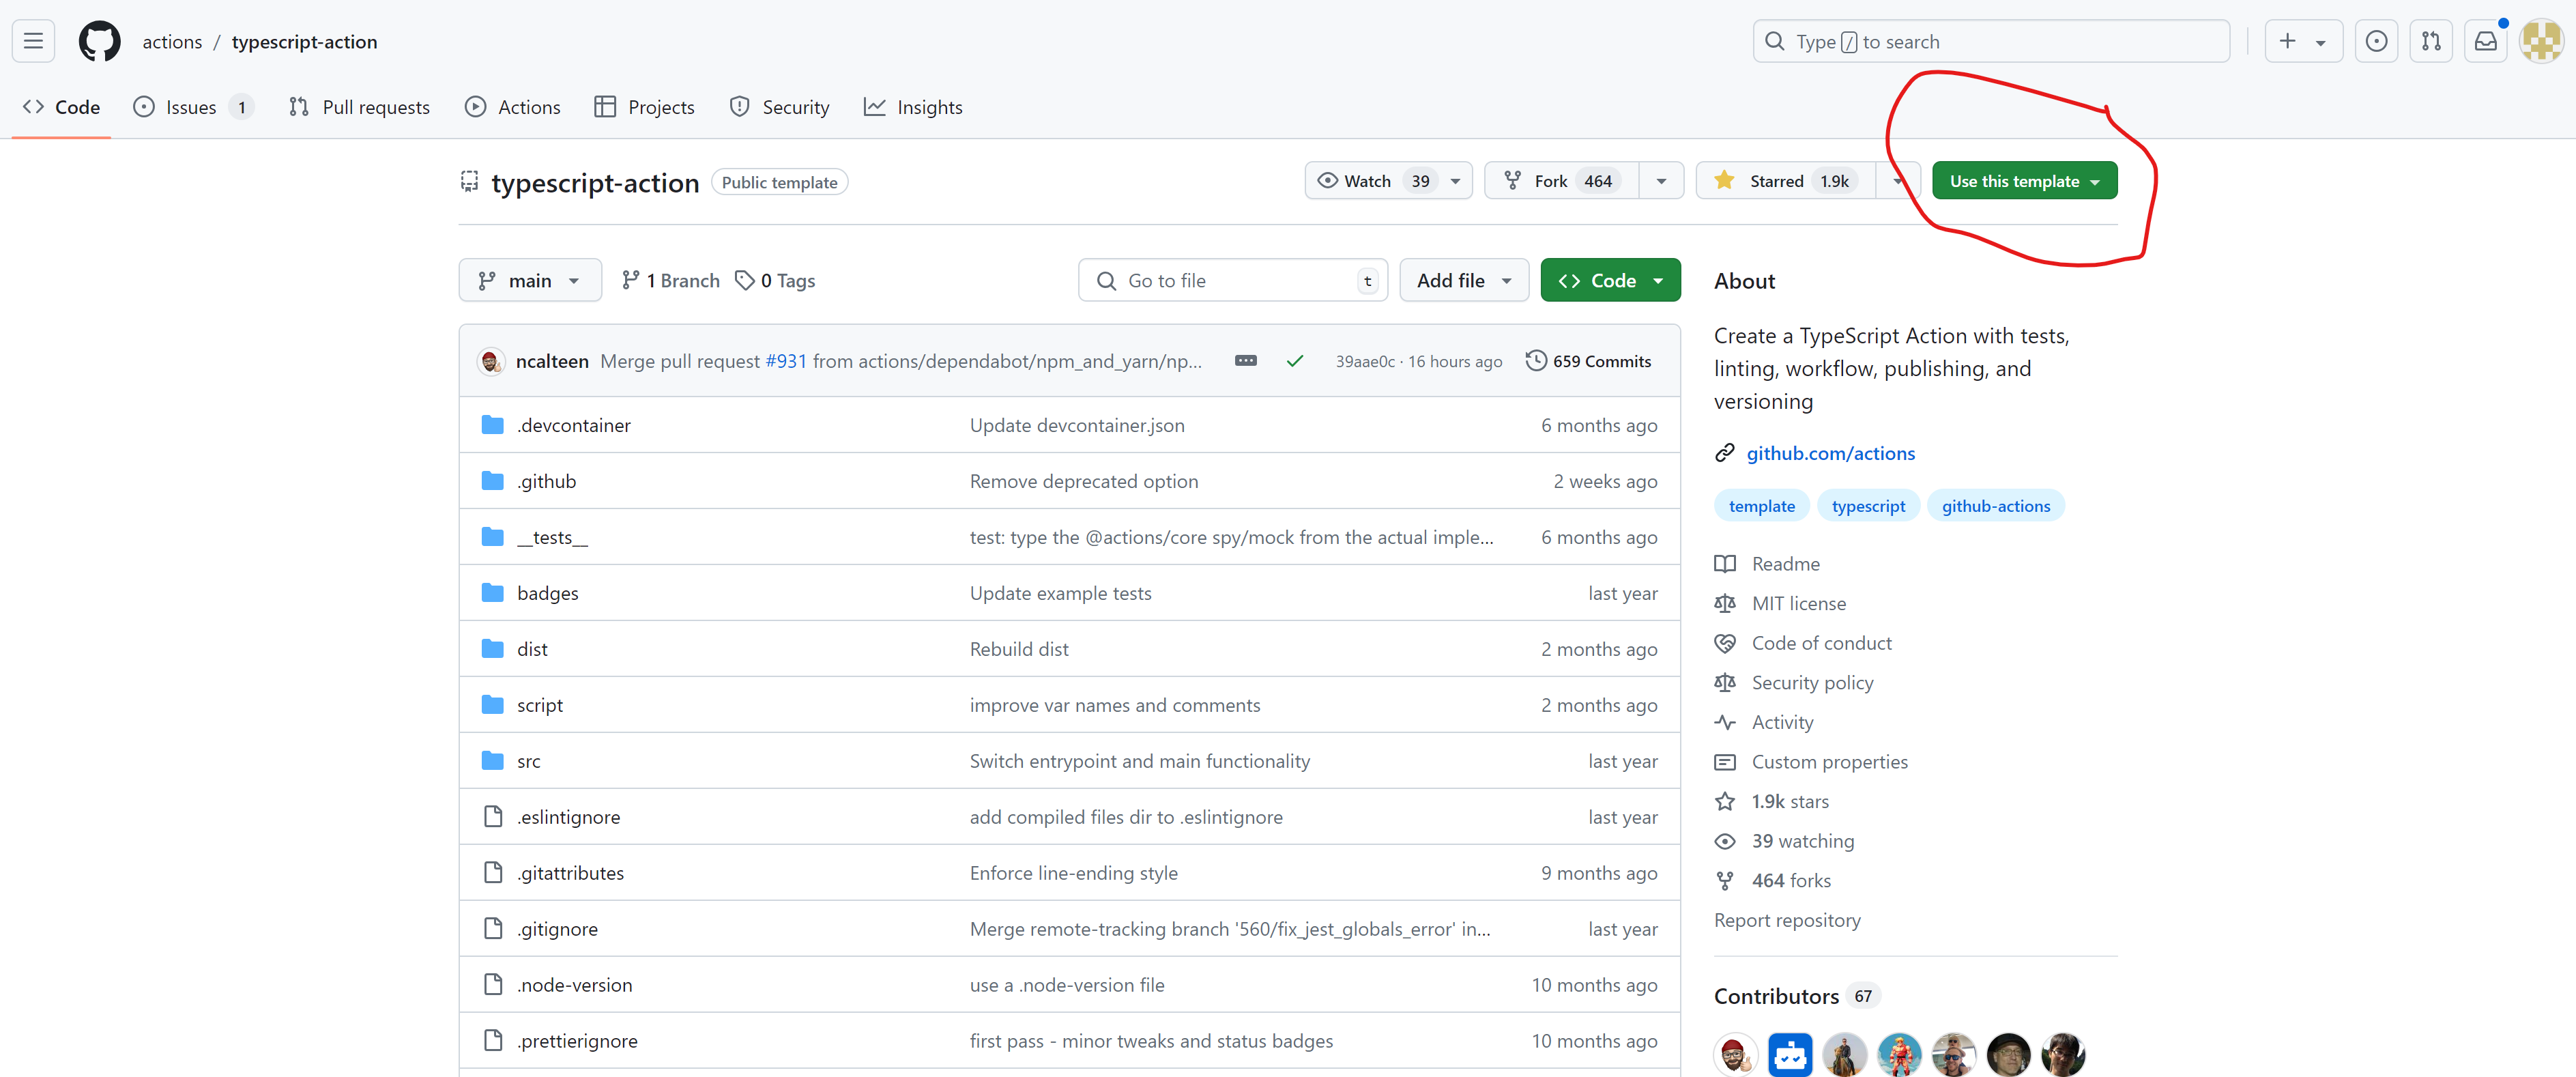Expand commit message ellipsis button

1245,360
